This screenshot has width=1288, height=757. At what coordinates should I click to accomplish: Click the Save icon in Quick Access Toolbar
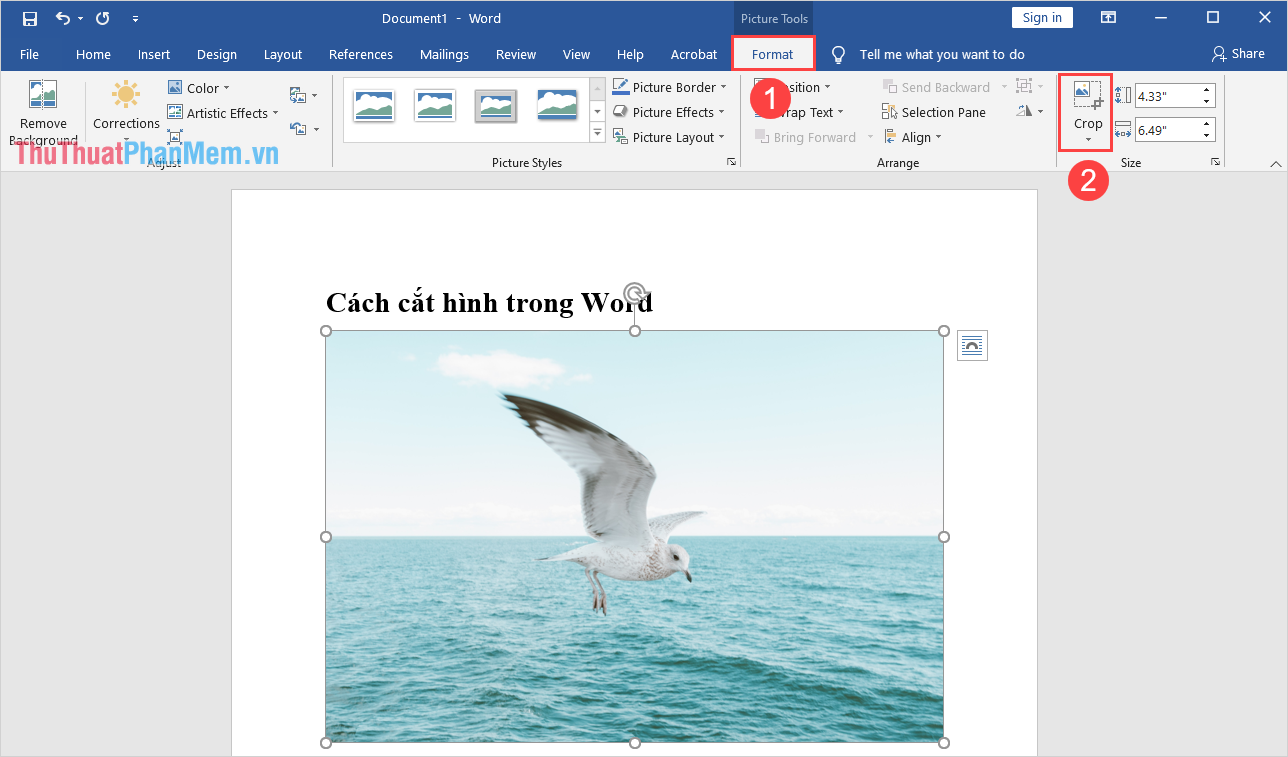point(30,18)
